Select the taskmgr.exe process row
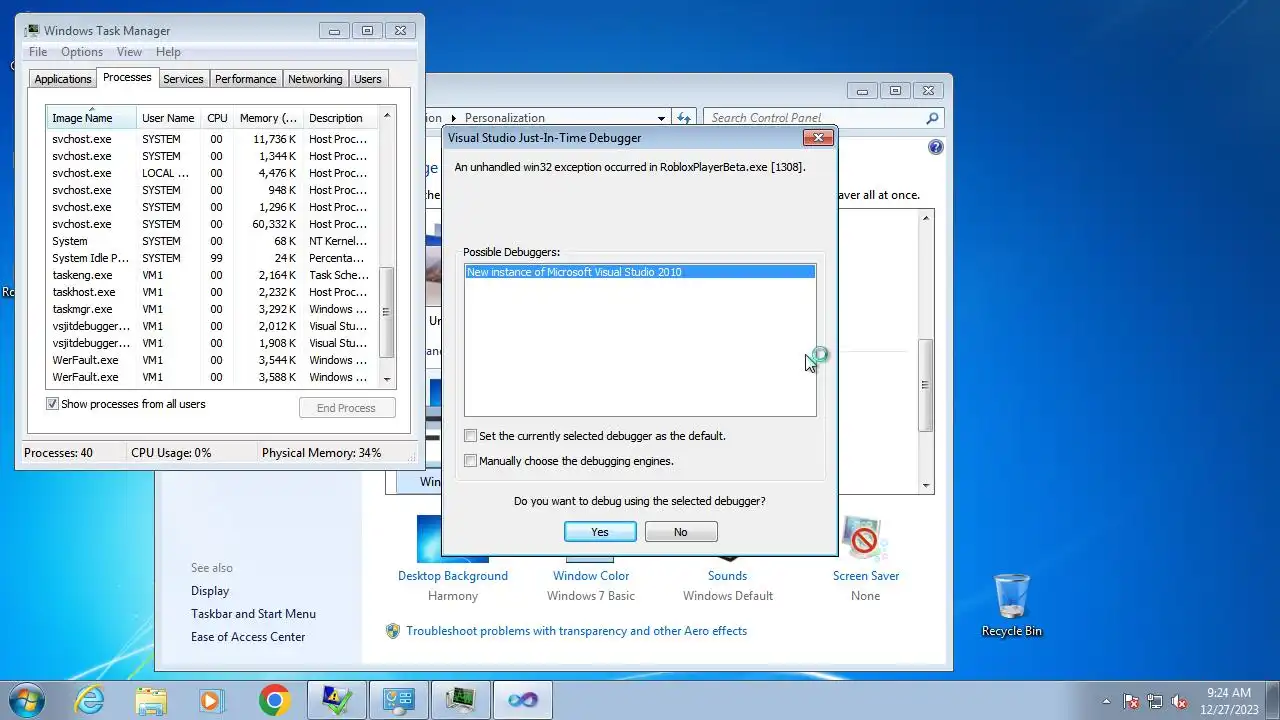The image size is (1280, 720). (212, 309)
